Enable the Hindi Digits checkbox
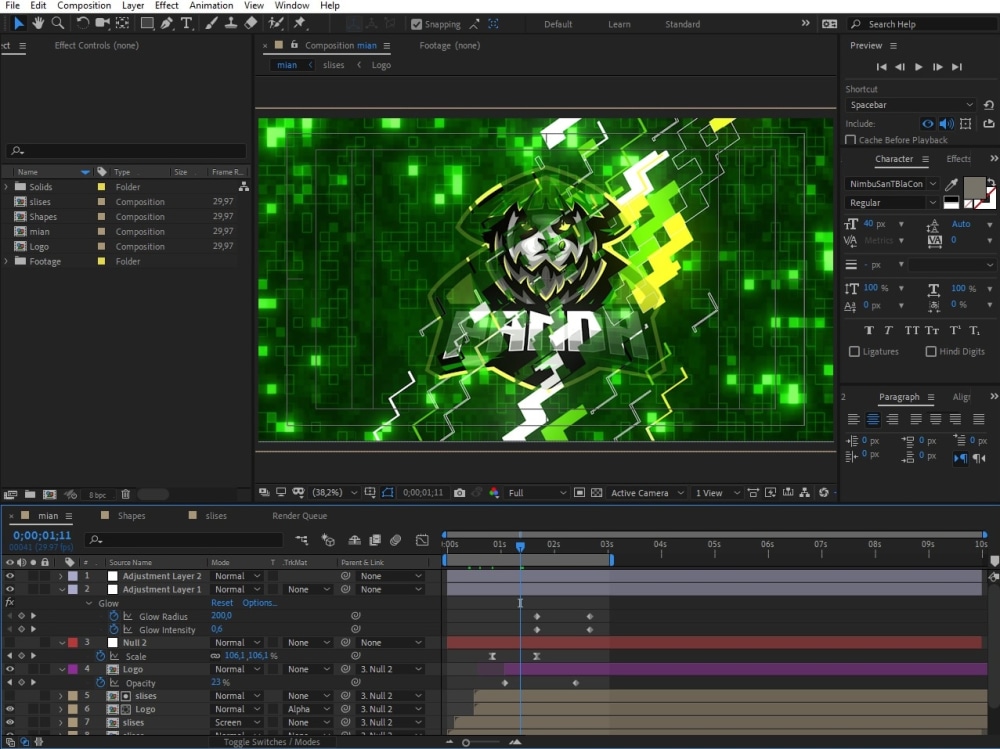The width and height of the screenshot is (1000, 749). [x=930, y=352]
